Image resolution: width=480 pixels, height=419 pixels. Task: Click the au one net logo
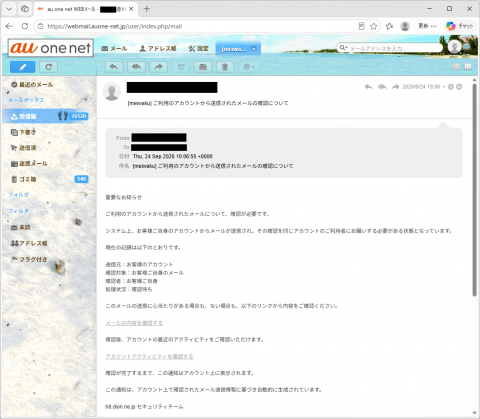50,48
